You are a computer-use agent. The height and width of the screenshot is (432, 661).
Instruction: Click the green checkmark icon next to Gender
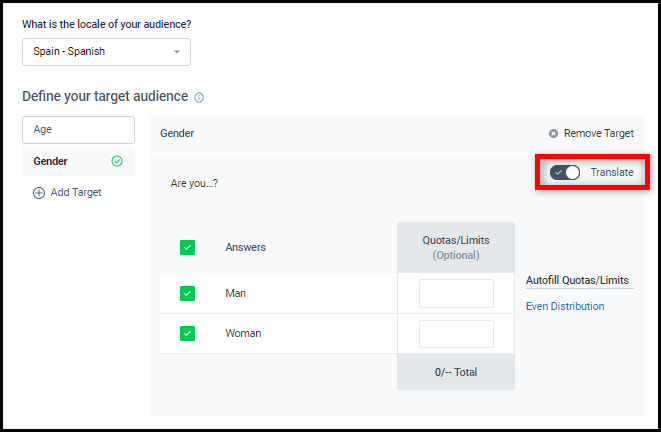117,161
